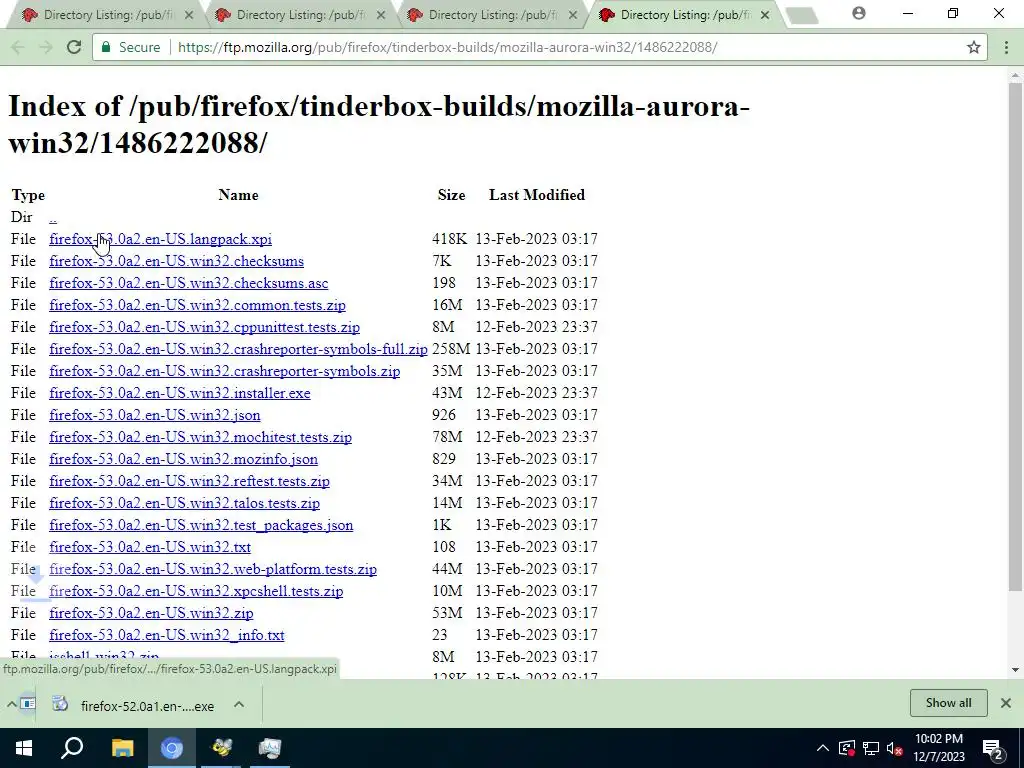Click the 'Last Modified' column header

(x=537, y=195)
